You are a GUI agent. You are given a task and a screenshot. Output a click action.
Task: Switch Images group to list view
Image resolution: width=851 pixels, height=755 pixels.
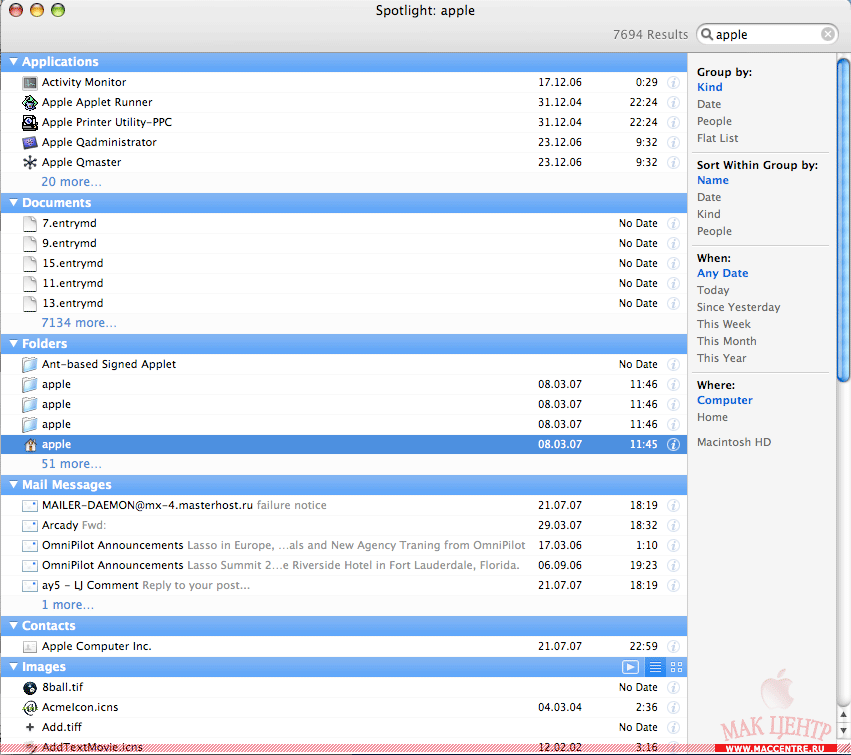(x=656, y=667)
